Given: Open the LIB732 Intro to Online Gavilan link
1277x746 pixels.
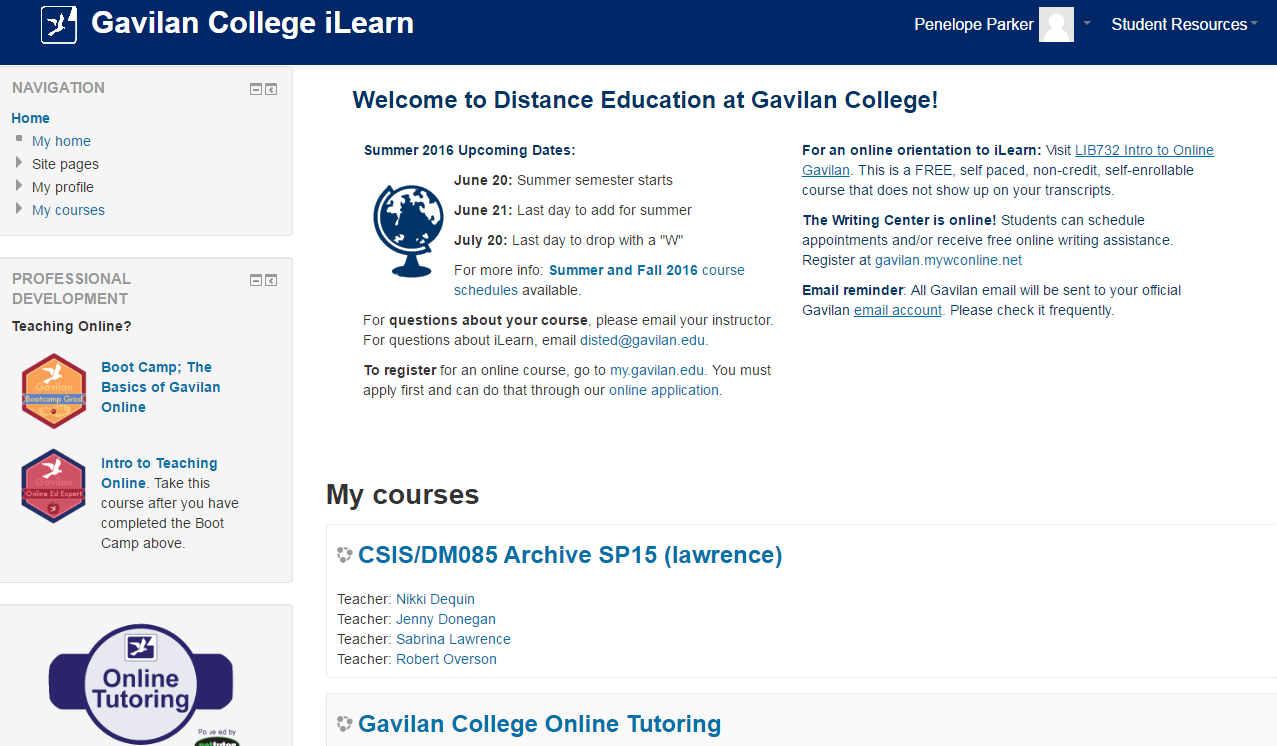Looking at the screenshot, I should [1144, 150].
